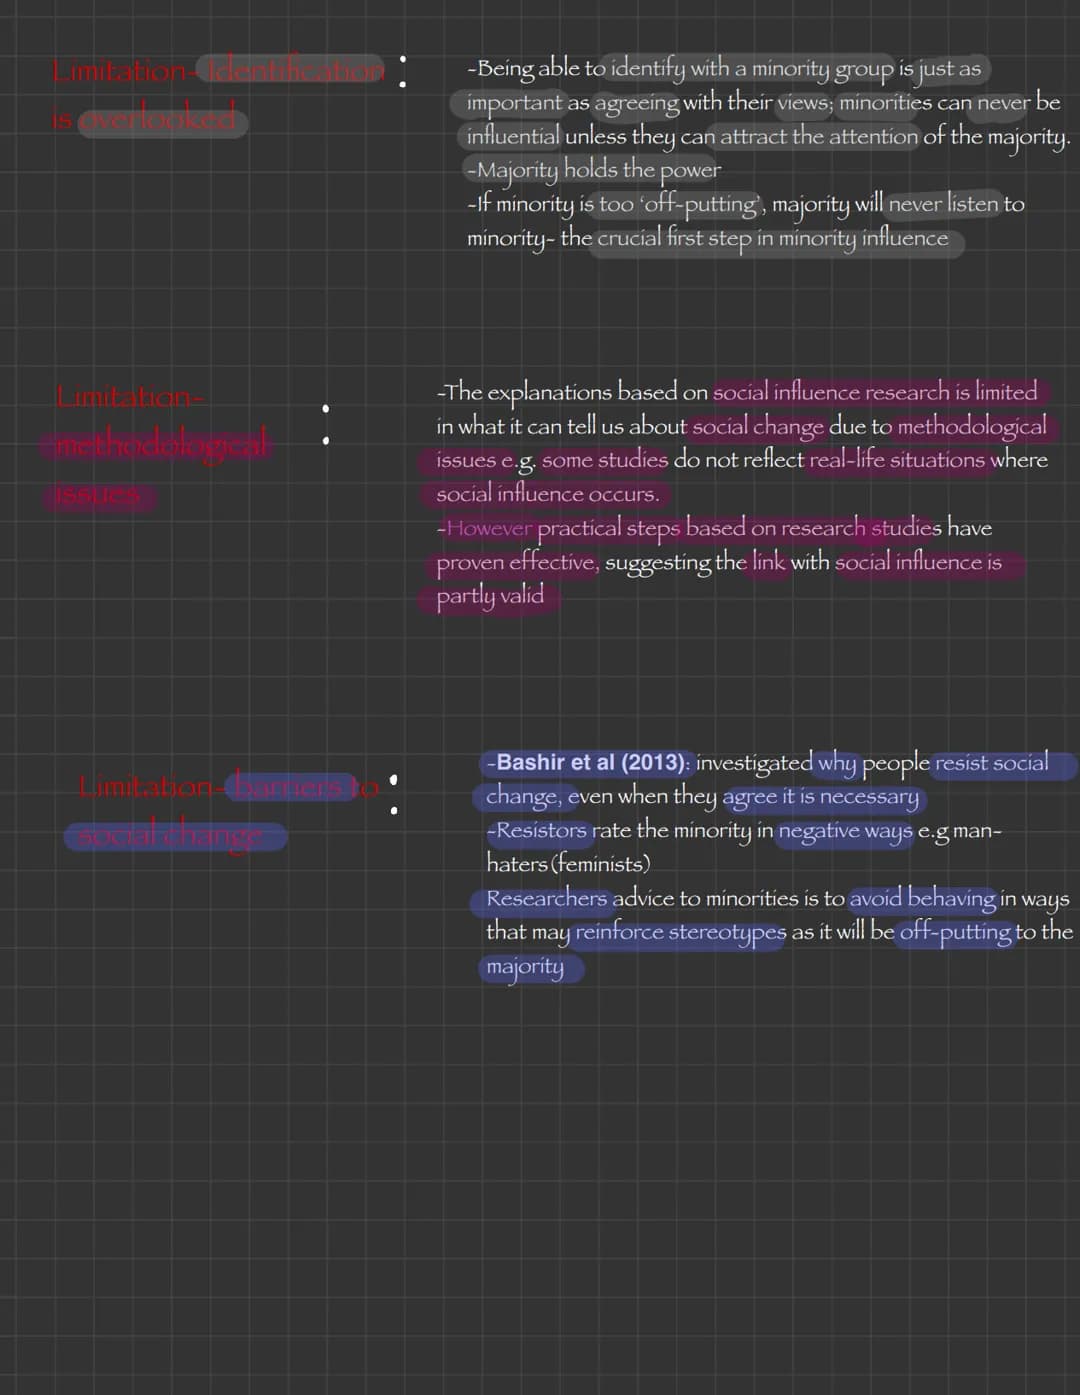Select highlighted text 'social influence research is limited'

click(875, 391)
